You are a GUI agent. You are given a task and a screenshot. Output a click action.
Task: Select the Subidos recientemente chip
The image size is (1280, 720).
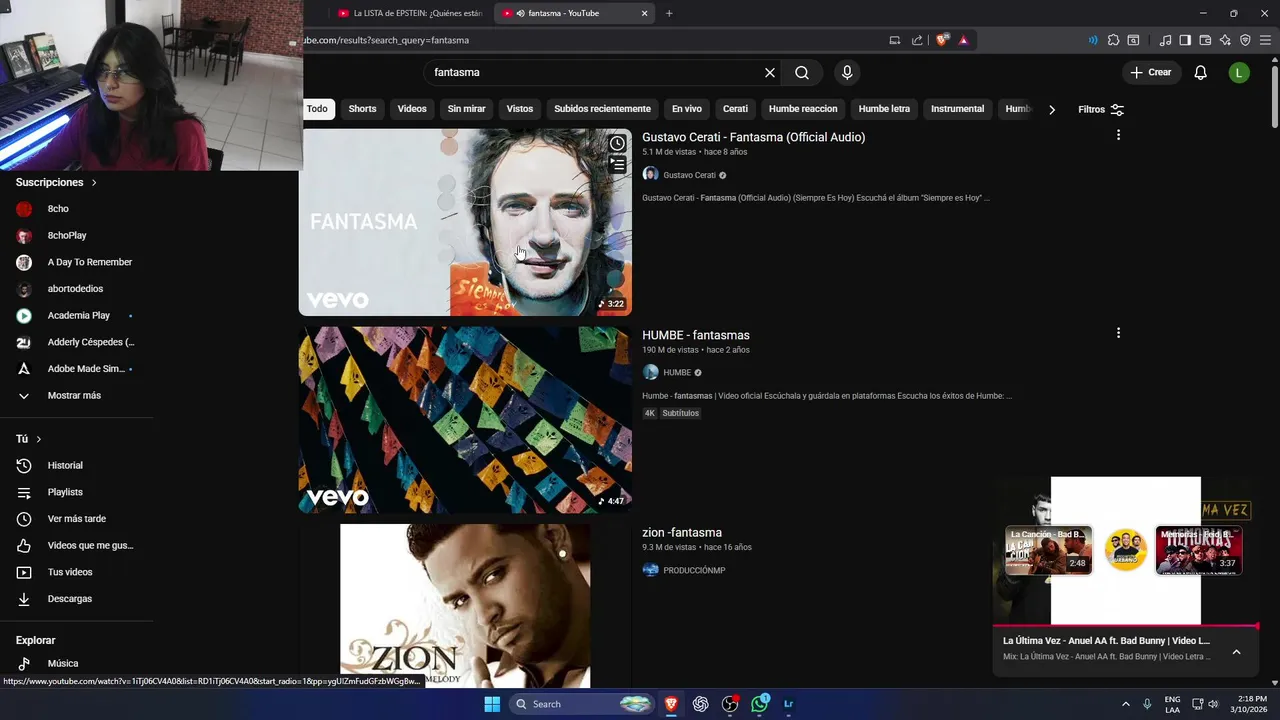point(602,109)
